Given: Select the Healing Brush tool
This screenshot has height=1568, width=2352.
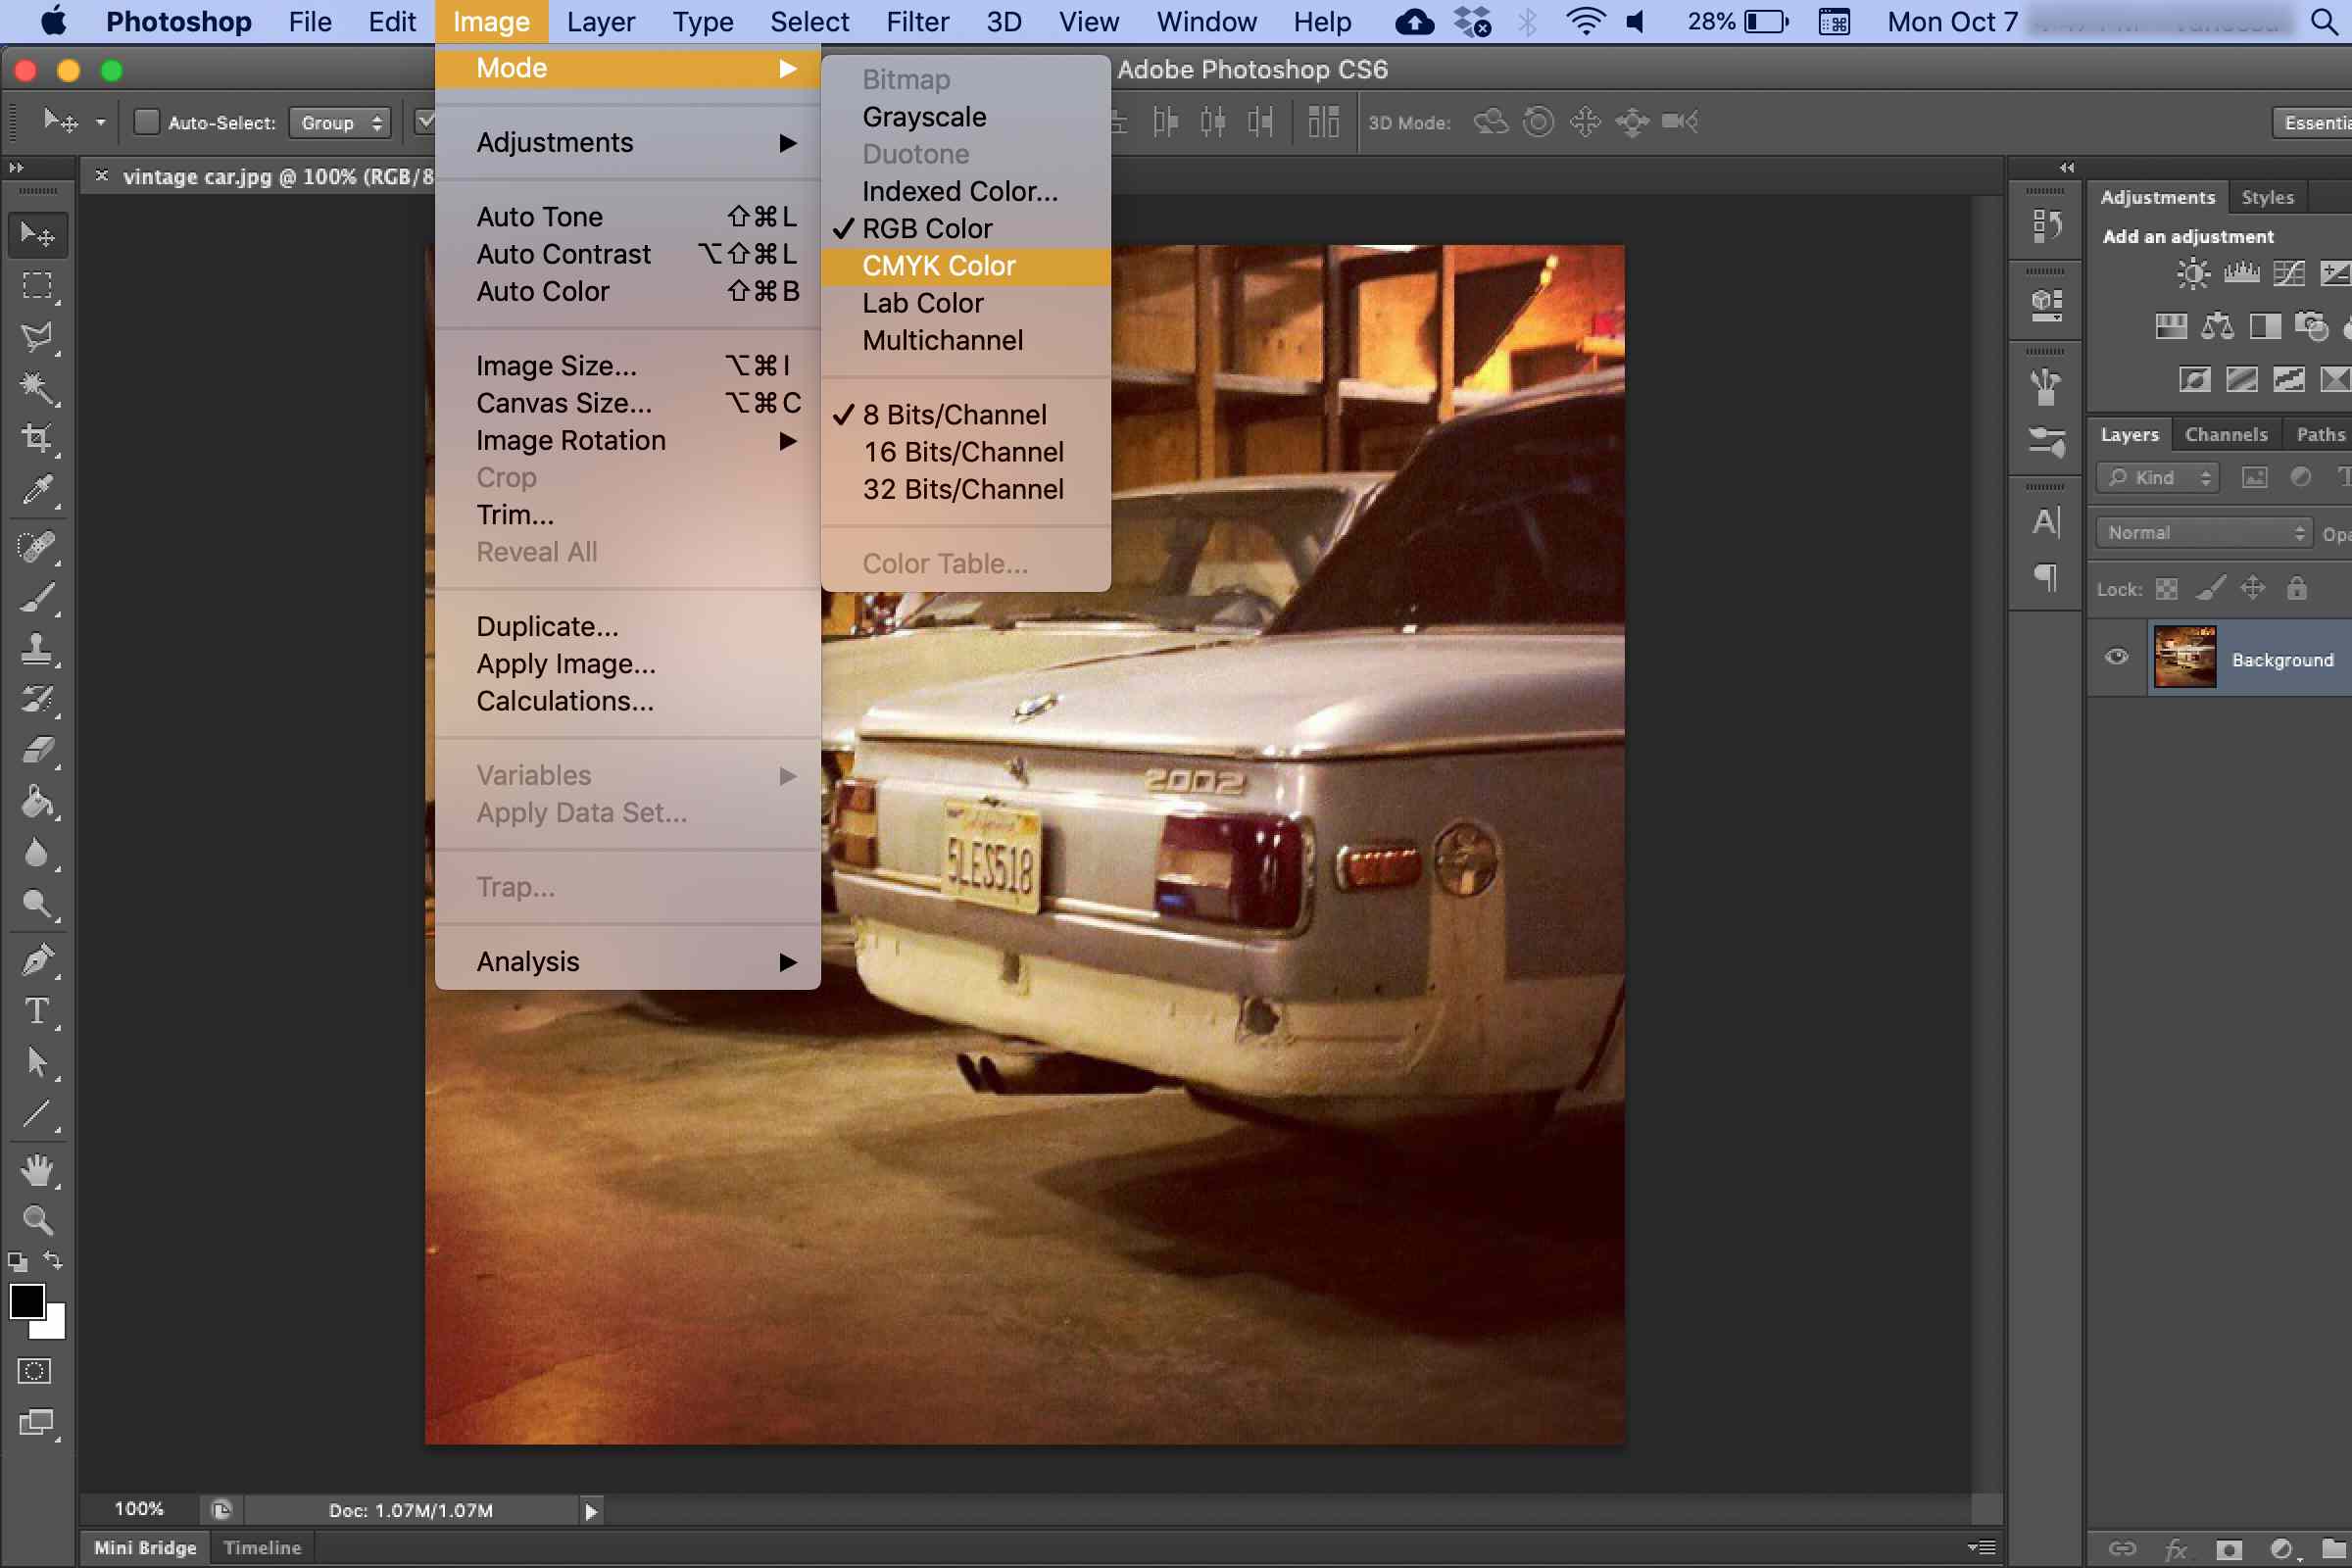Looking at the screenshot, I should click(x=38, y=546).
